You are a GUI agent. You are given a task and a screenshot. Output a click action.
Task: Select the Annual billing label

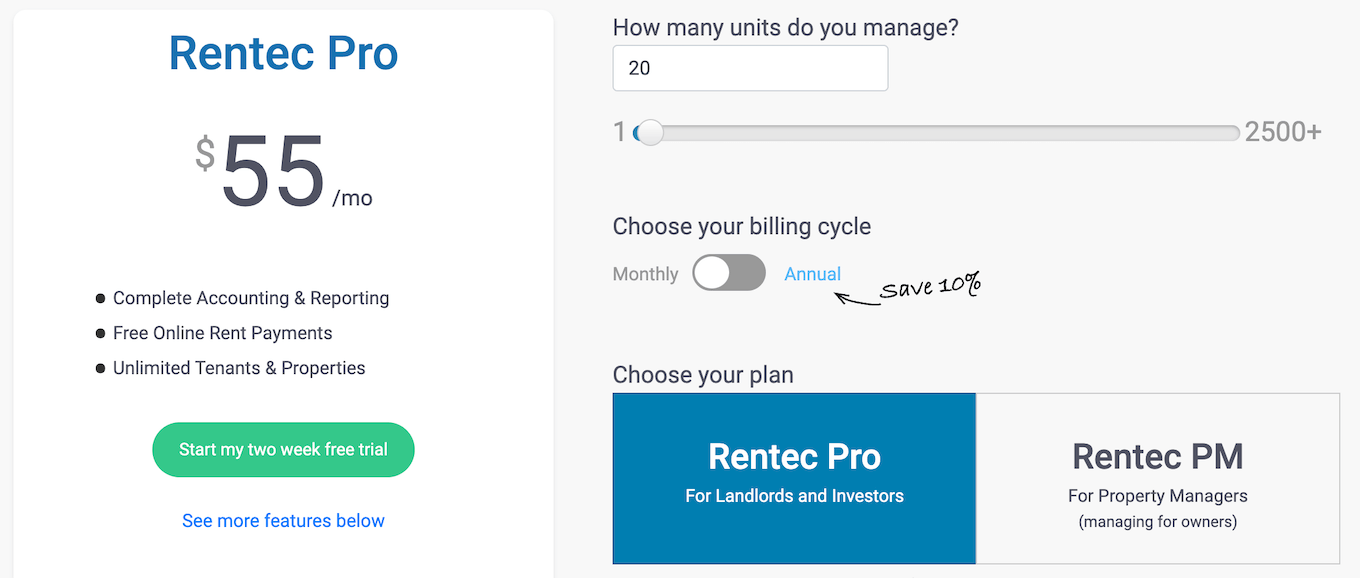(x=812, y=274)
